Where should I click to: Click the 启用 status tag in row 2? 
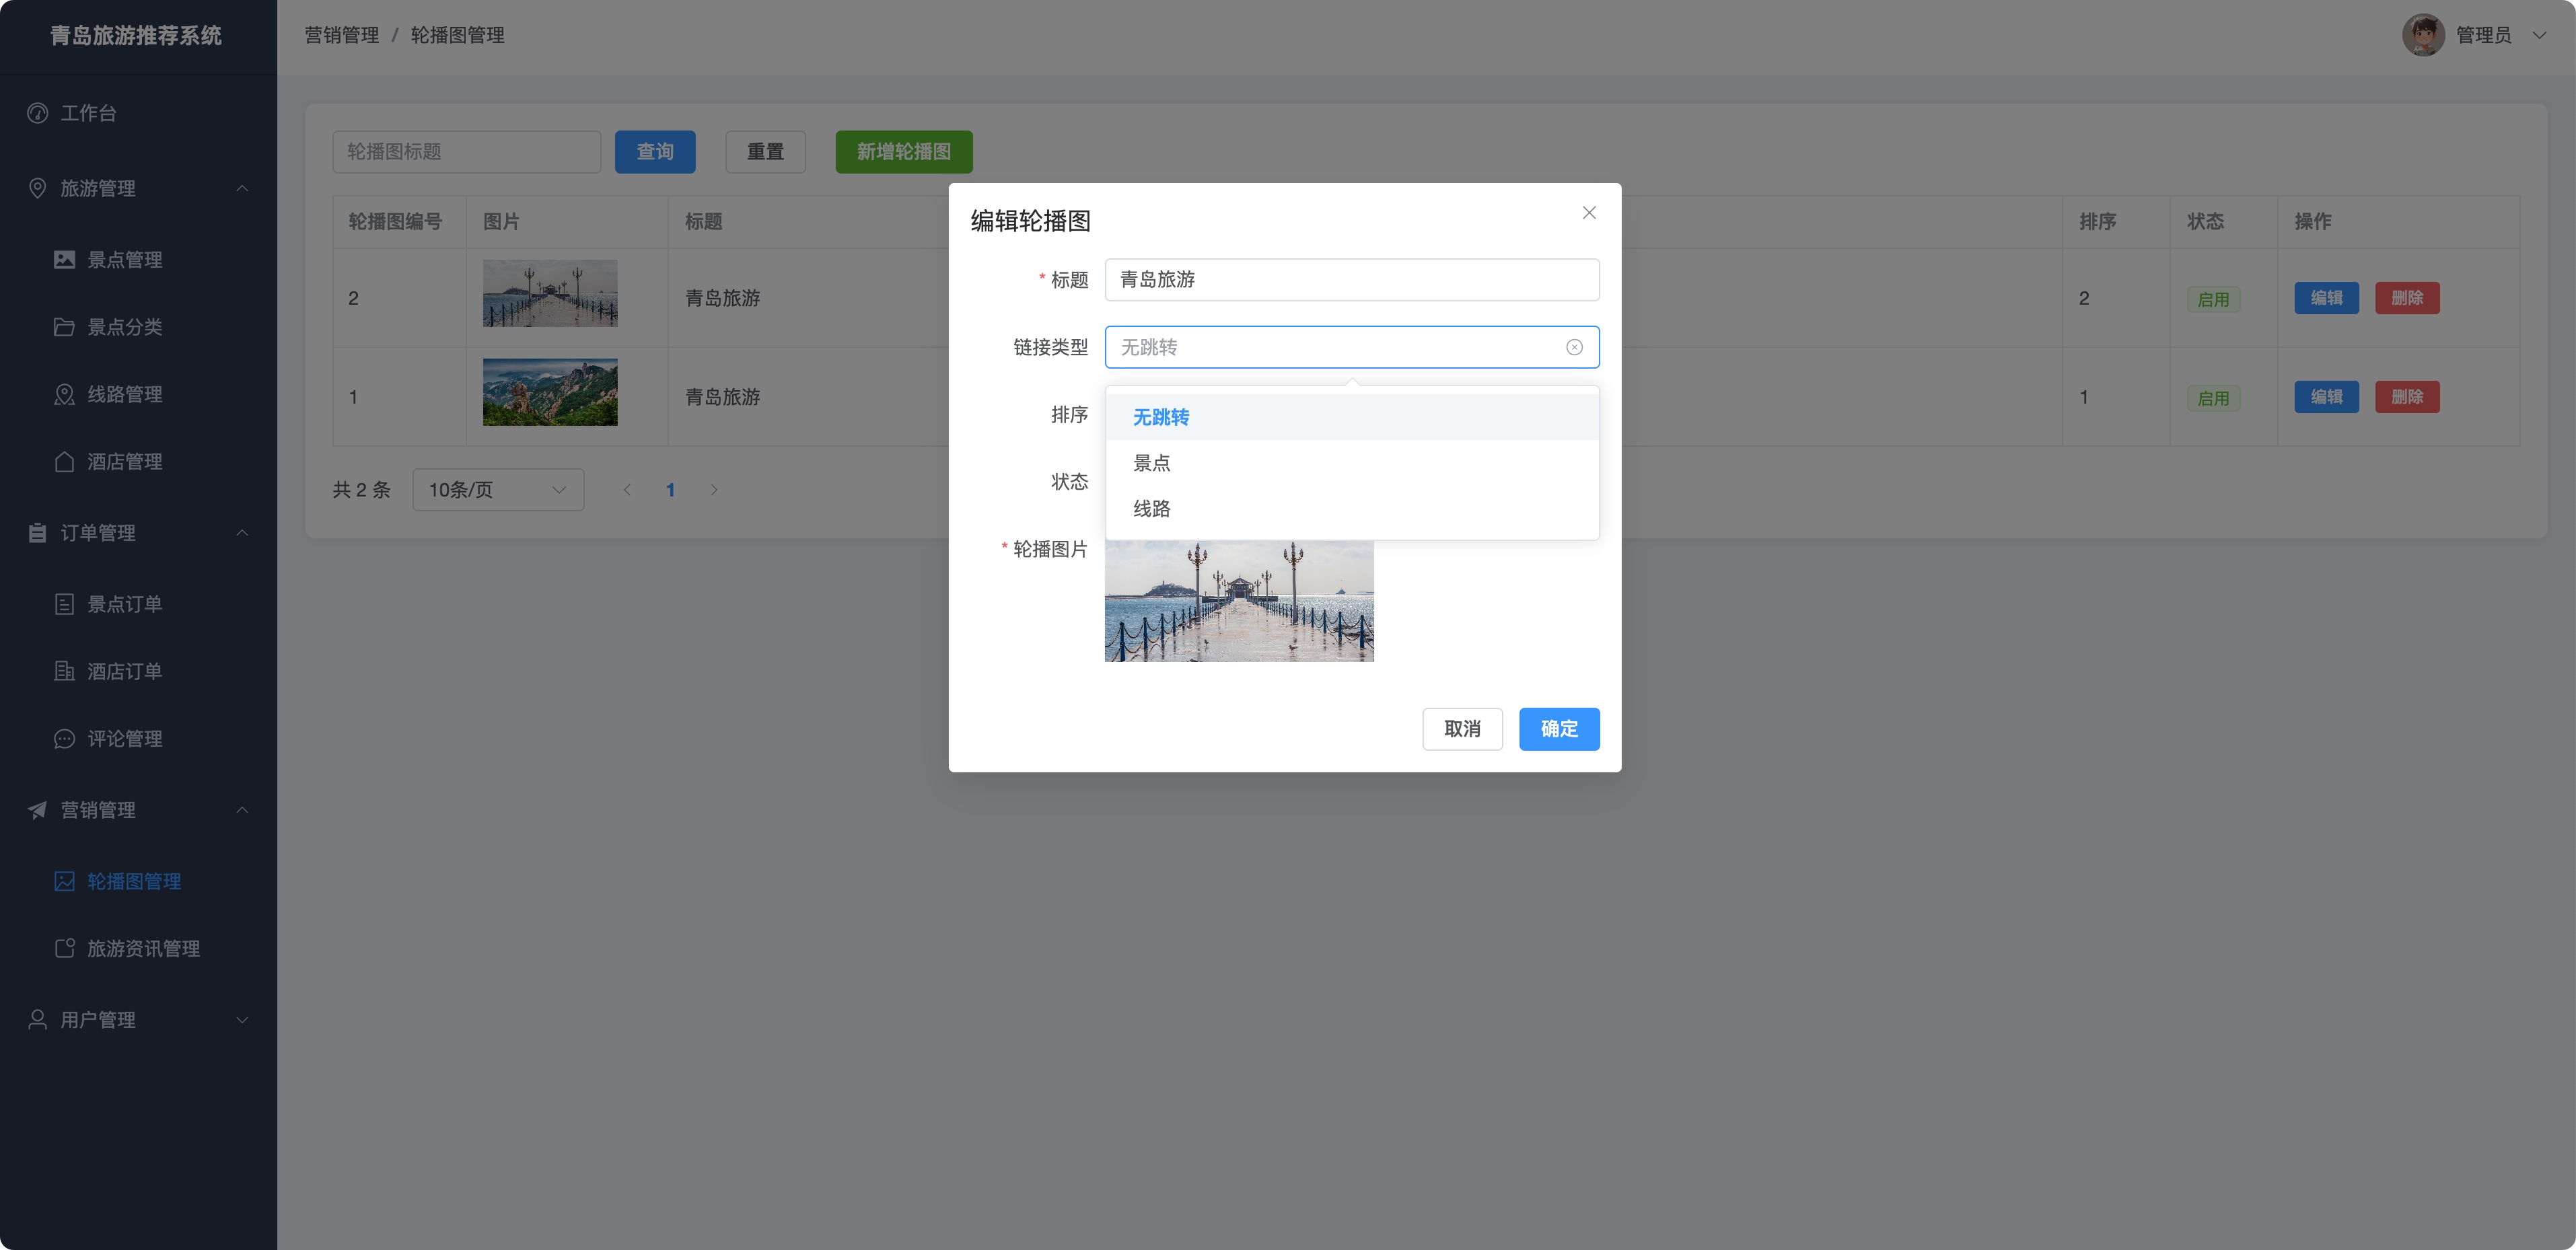click(2213, 299)
